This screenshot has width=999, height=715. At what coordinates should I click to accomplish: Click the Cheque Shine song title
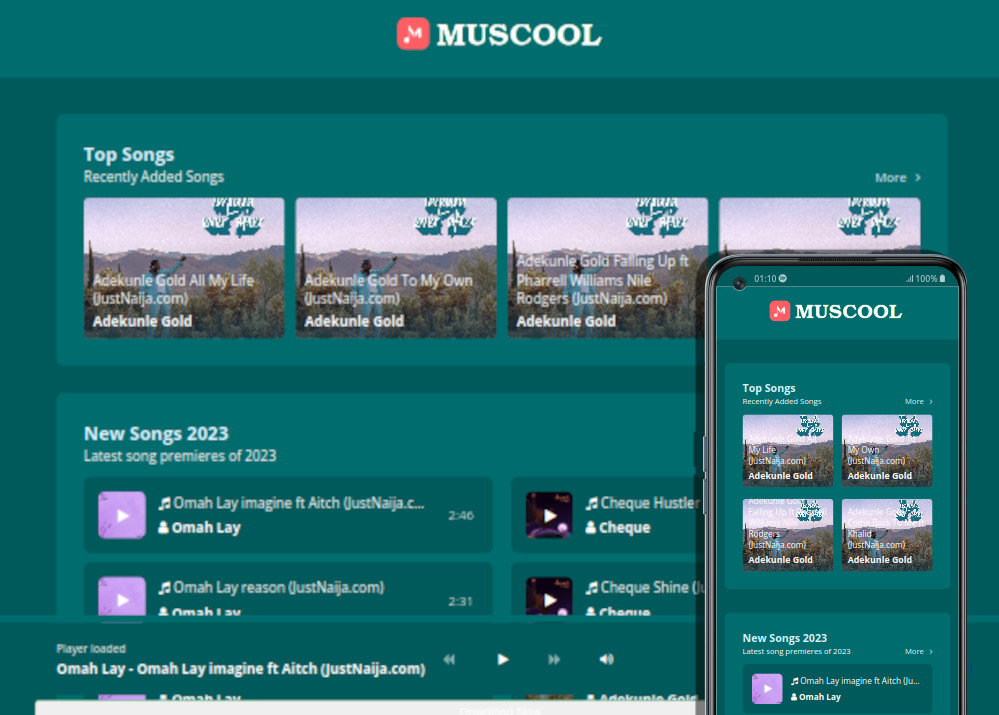click(651, 588)
